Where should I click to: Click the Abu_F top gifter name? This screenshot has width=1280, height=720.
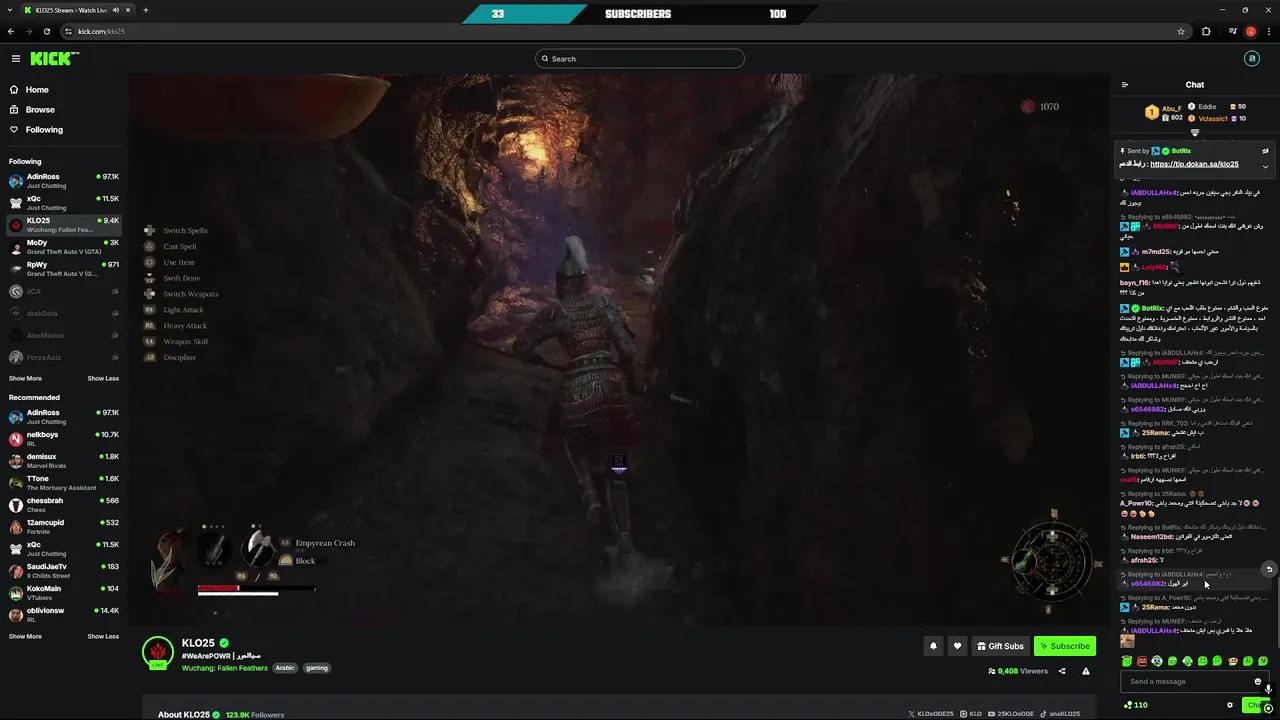tap(1172, 108)
